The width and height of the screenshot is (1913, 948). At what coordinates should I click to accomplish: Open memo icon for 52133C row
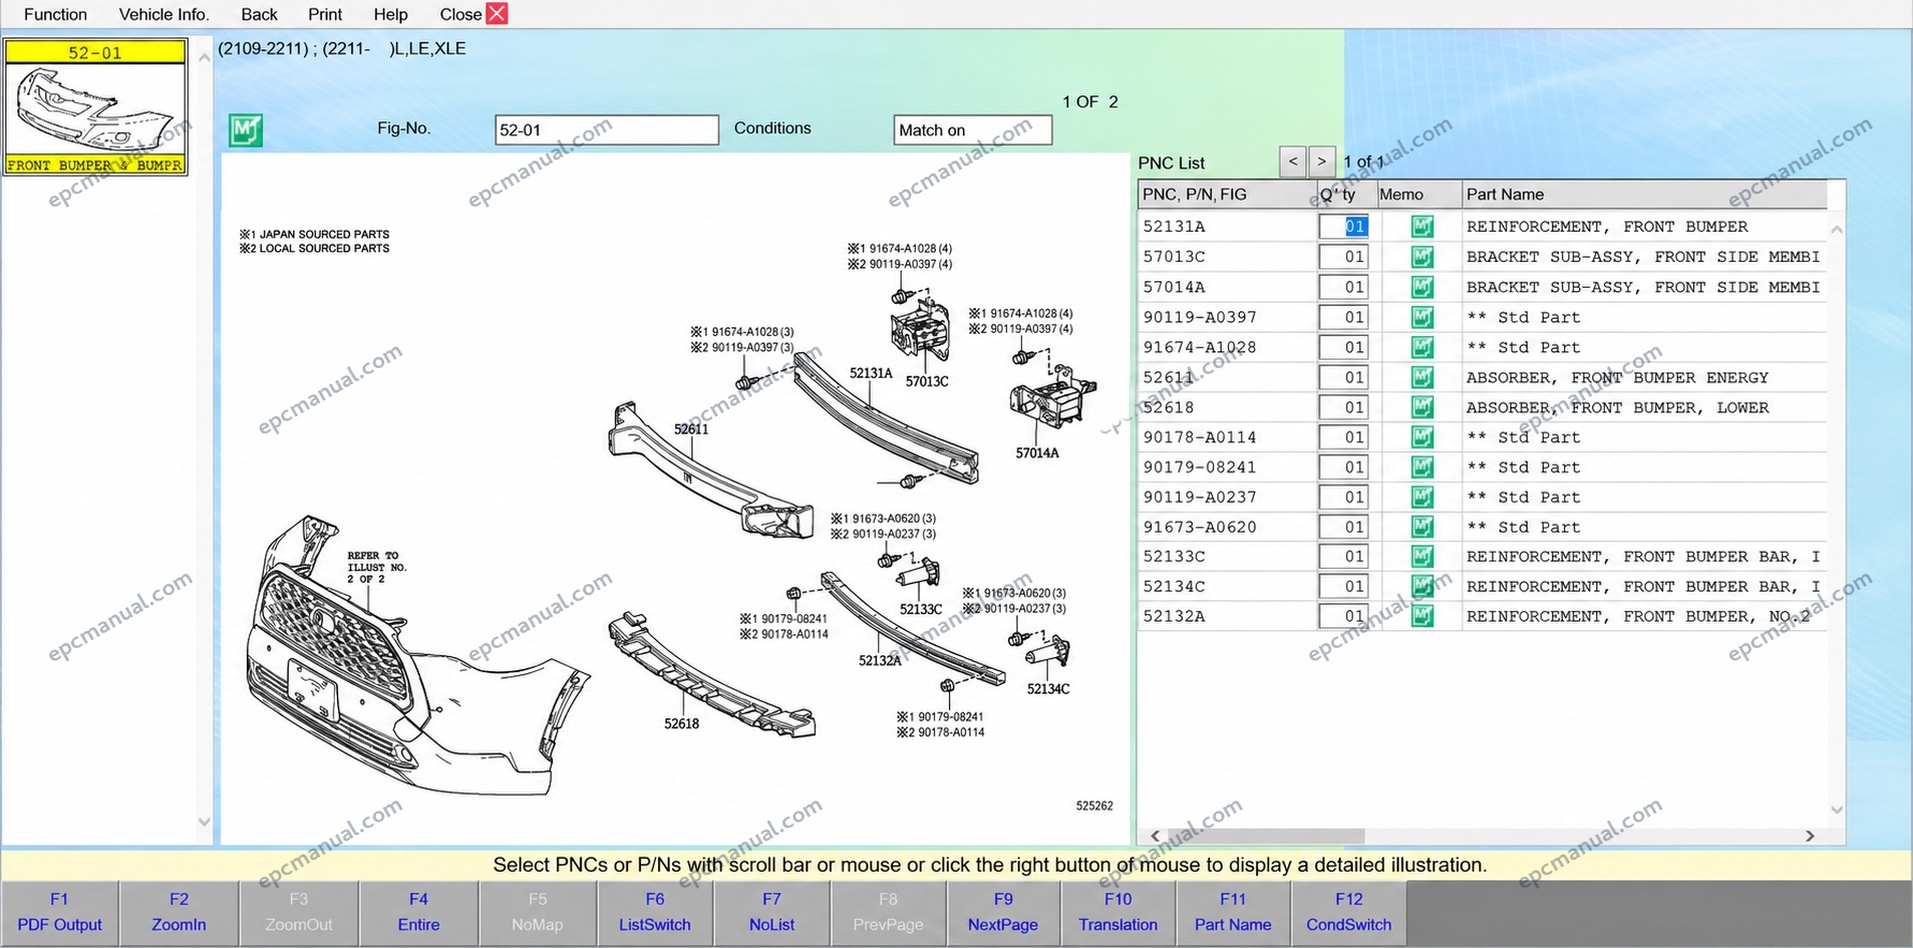tap(1421, 556)
